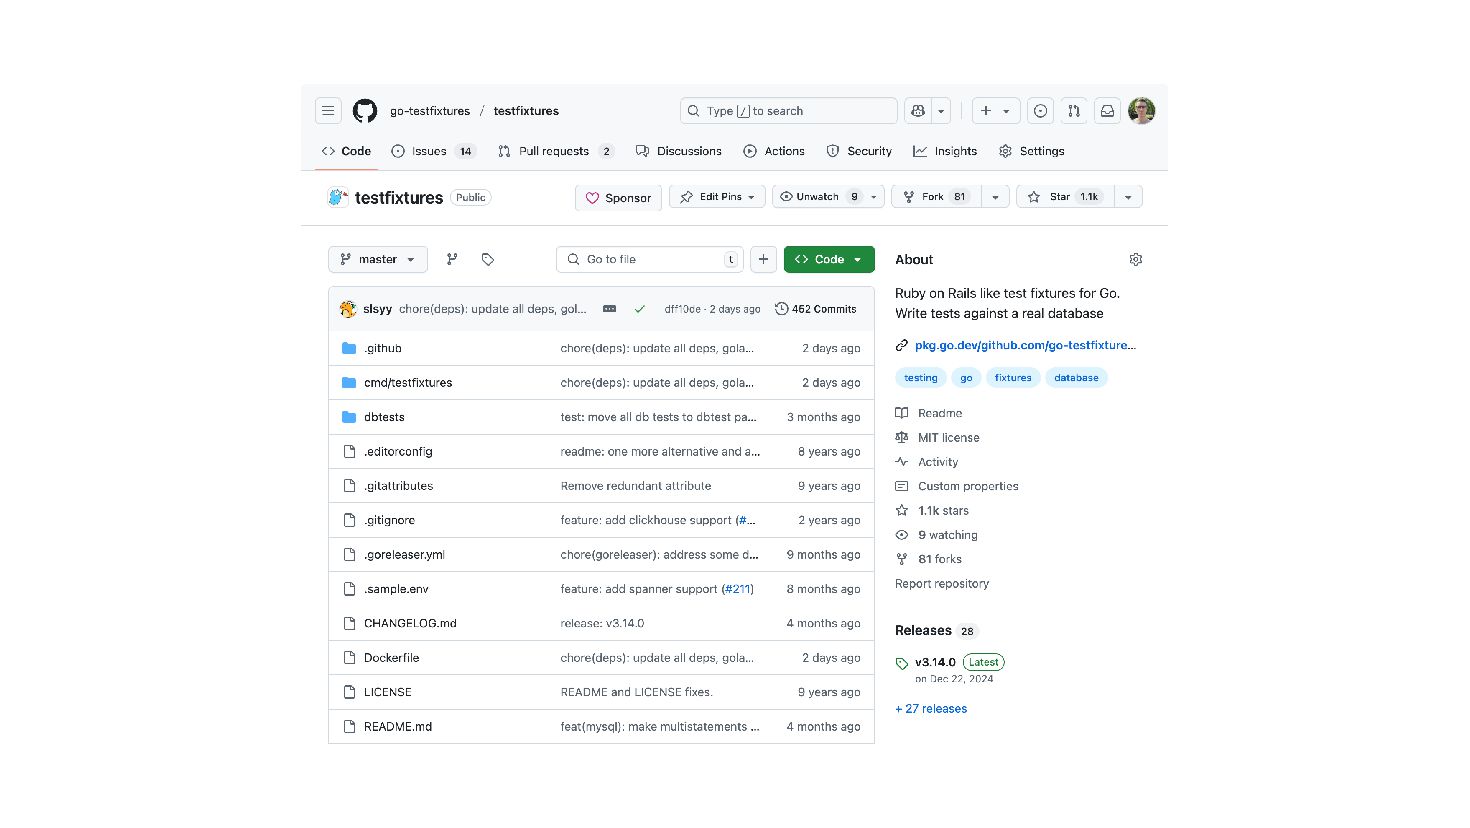Viewport: 1470px width, 828px height.
Task: Switch to the Issues tab
Action: tap(433, 151)
